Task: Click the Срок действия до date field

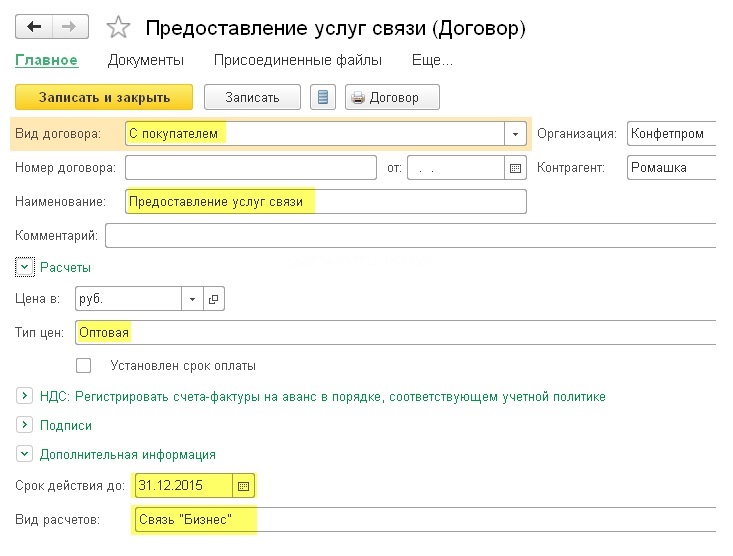Action: [x=184, y=486]
